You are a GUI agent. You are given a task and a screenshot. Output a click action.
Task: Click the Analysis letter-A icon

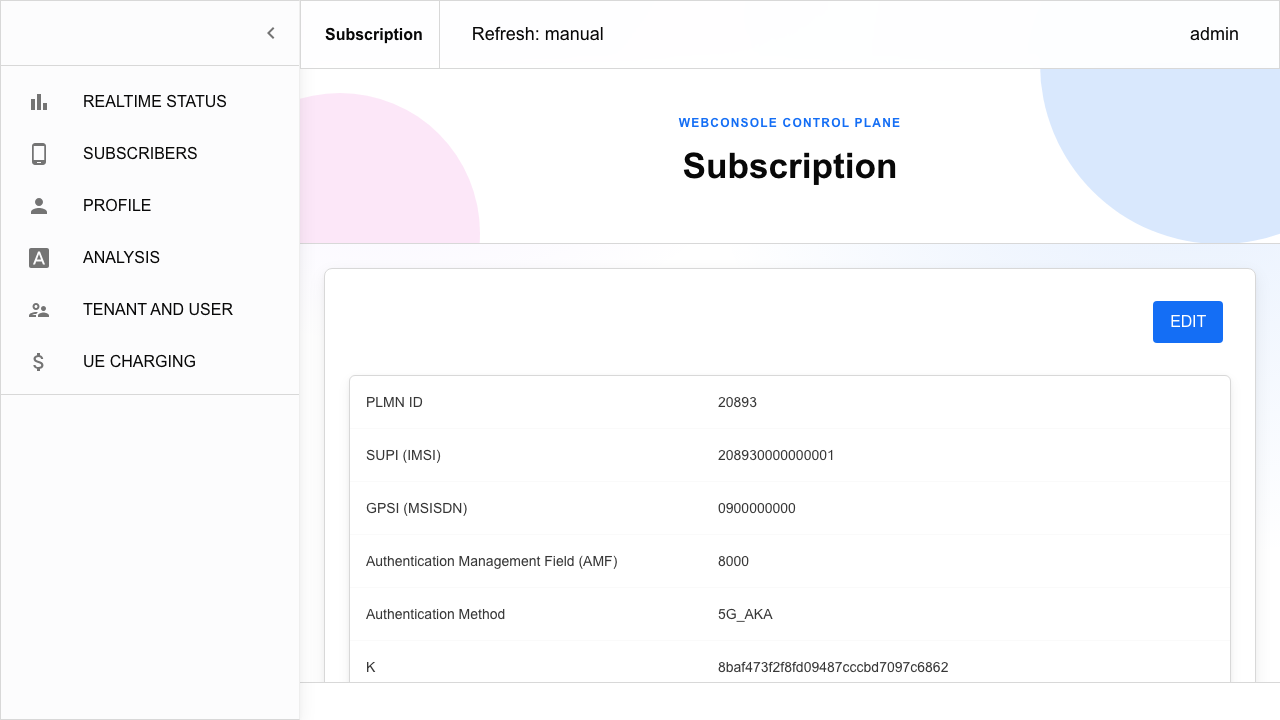point(39,258)
